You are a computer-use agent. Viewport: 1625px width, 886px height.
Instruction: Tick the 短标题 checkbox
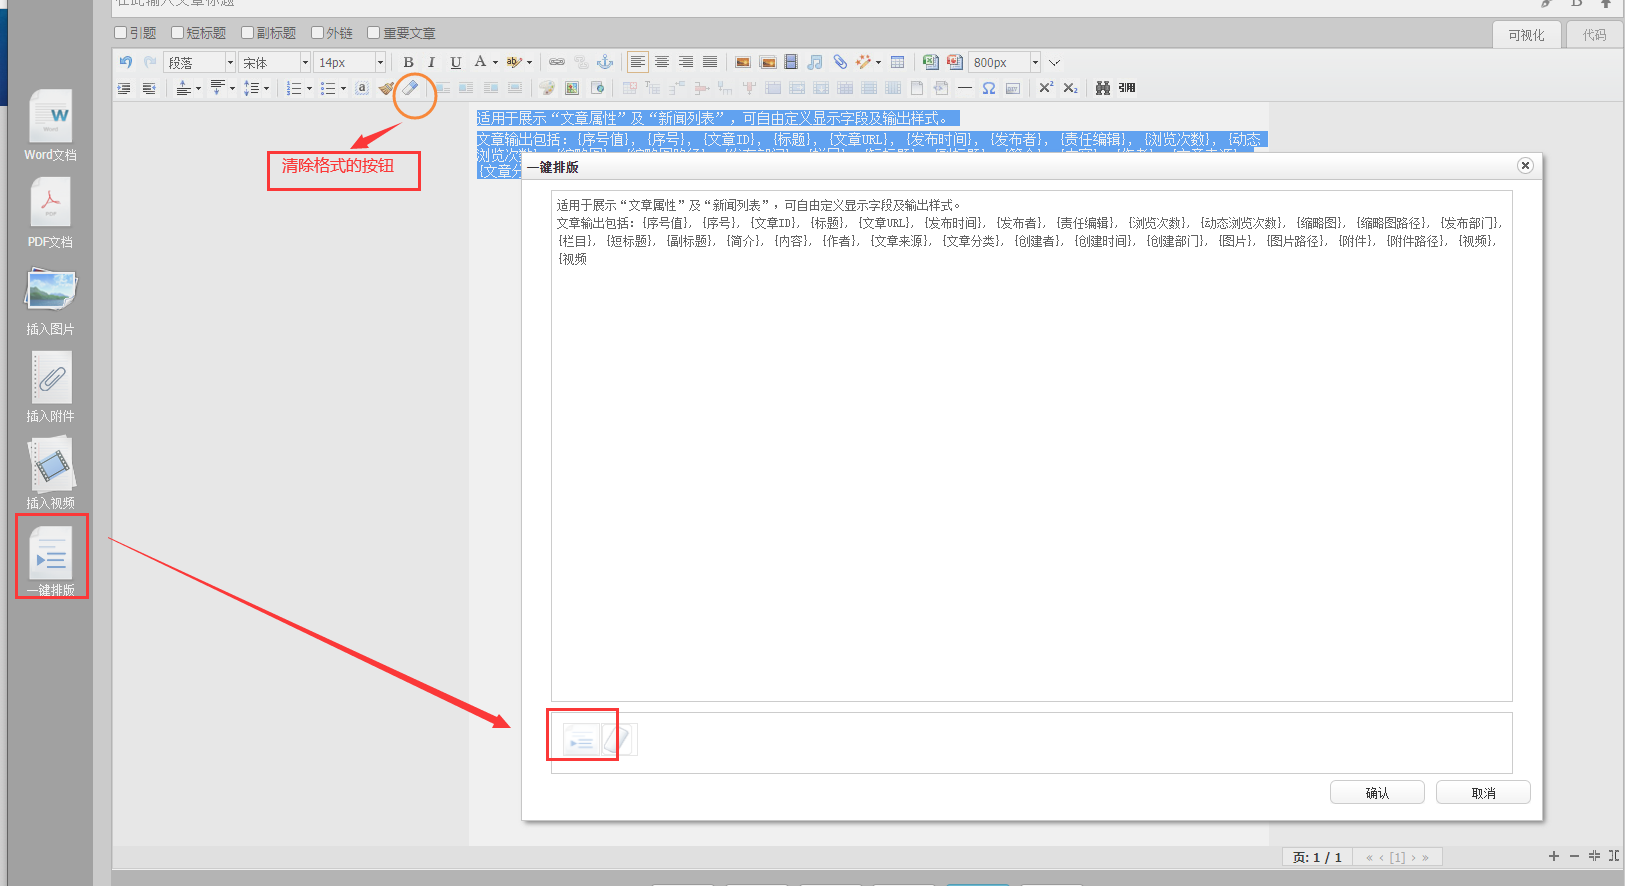pyautogui.click(x=178, y=33)
